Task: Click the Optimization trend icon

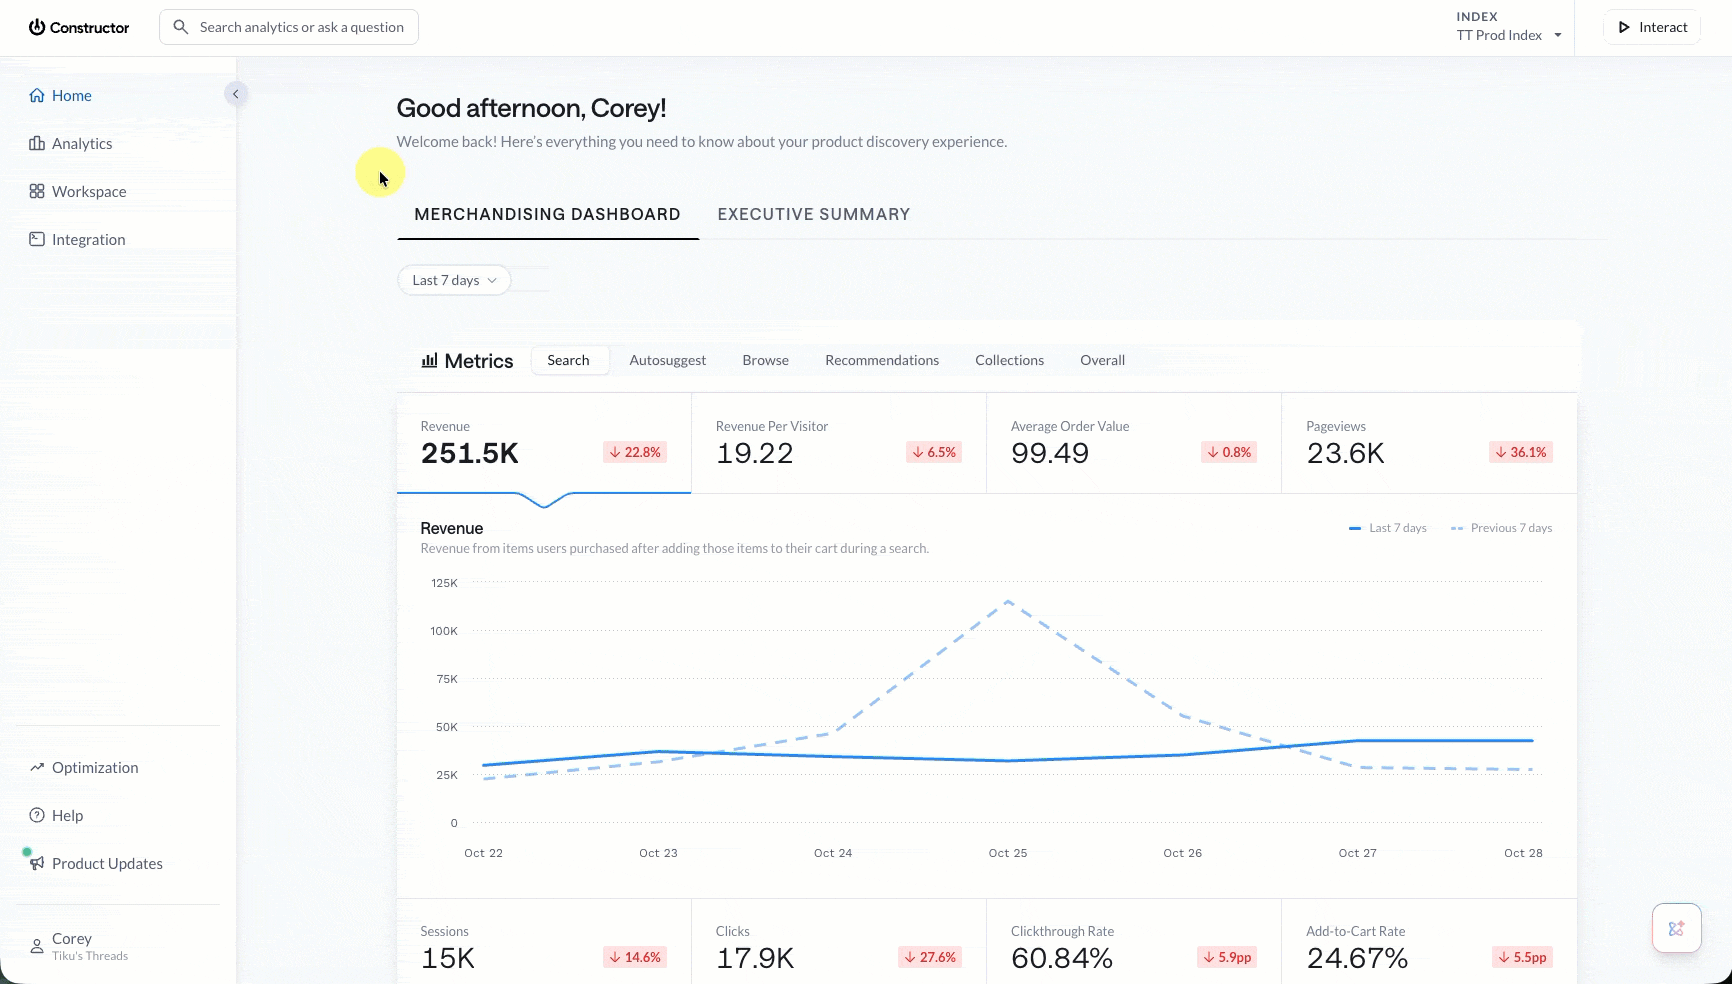Action: tap(37, 767)
